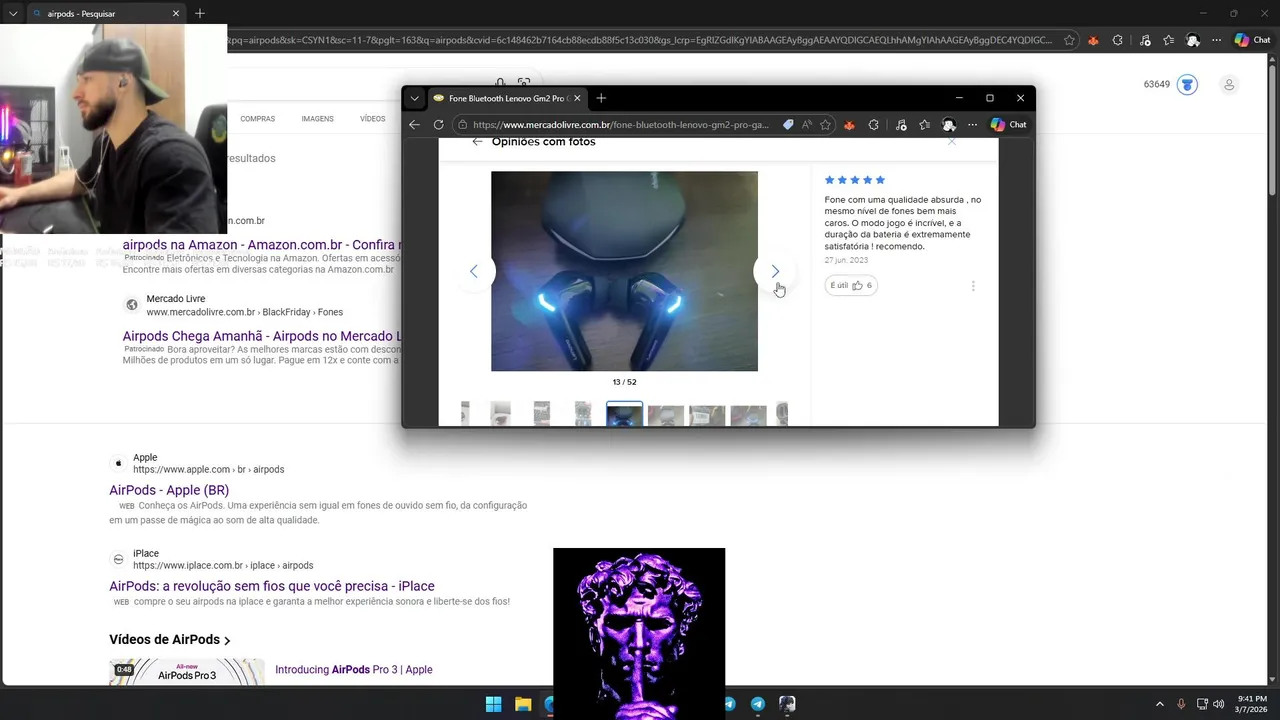Open Extensions puzzle icon in front window
The width and height of the screenshot is (1280, 720).
(874, 125)
